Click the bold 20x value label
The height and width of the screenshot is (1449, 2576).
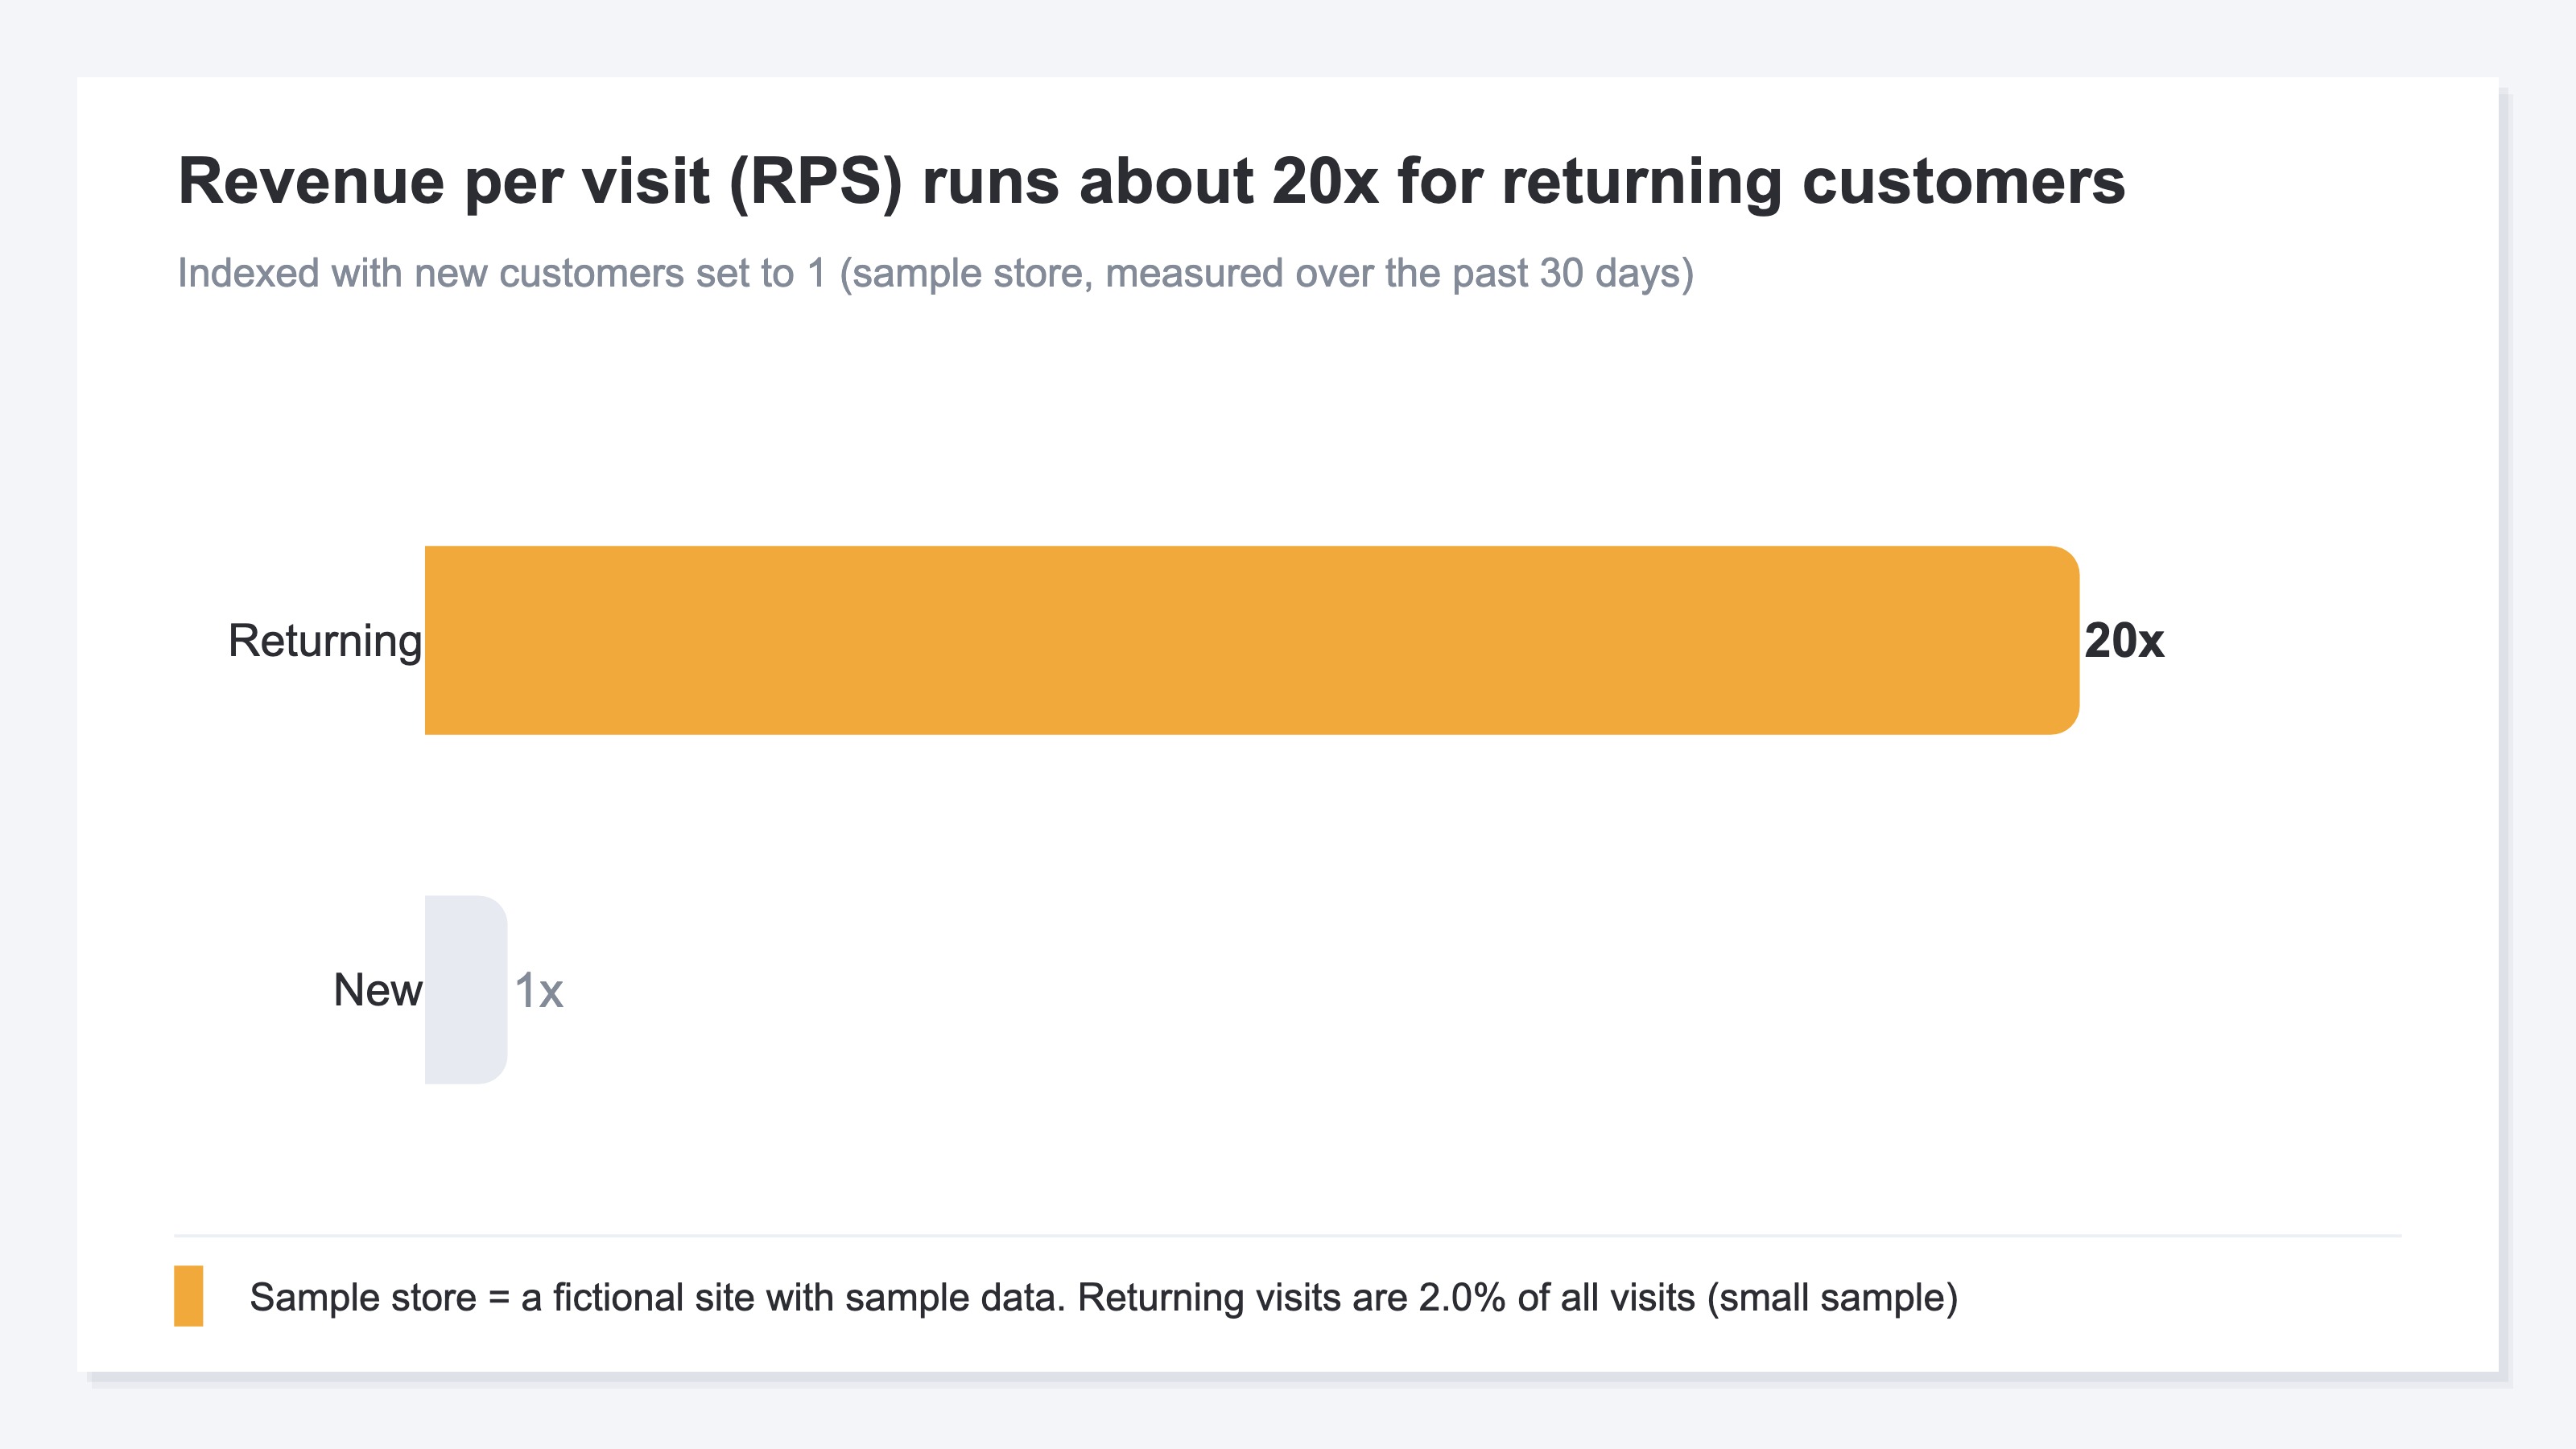2124,641
